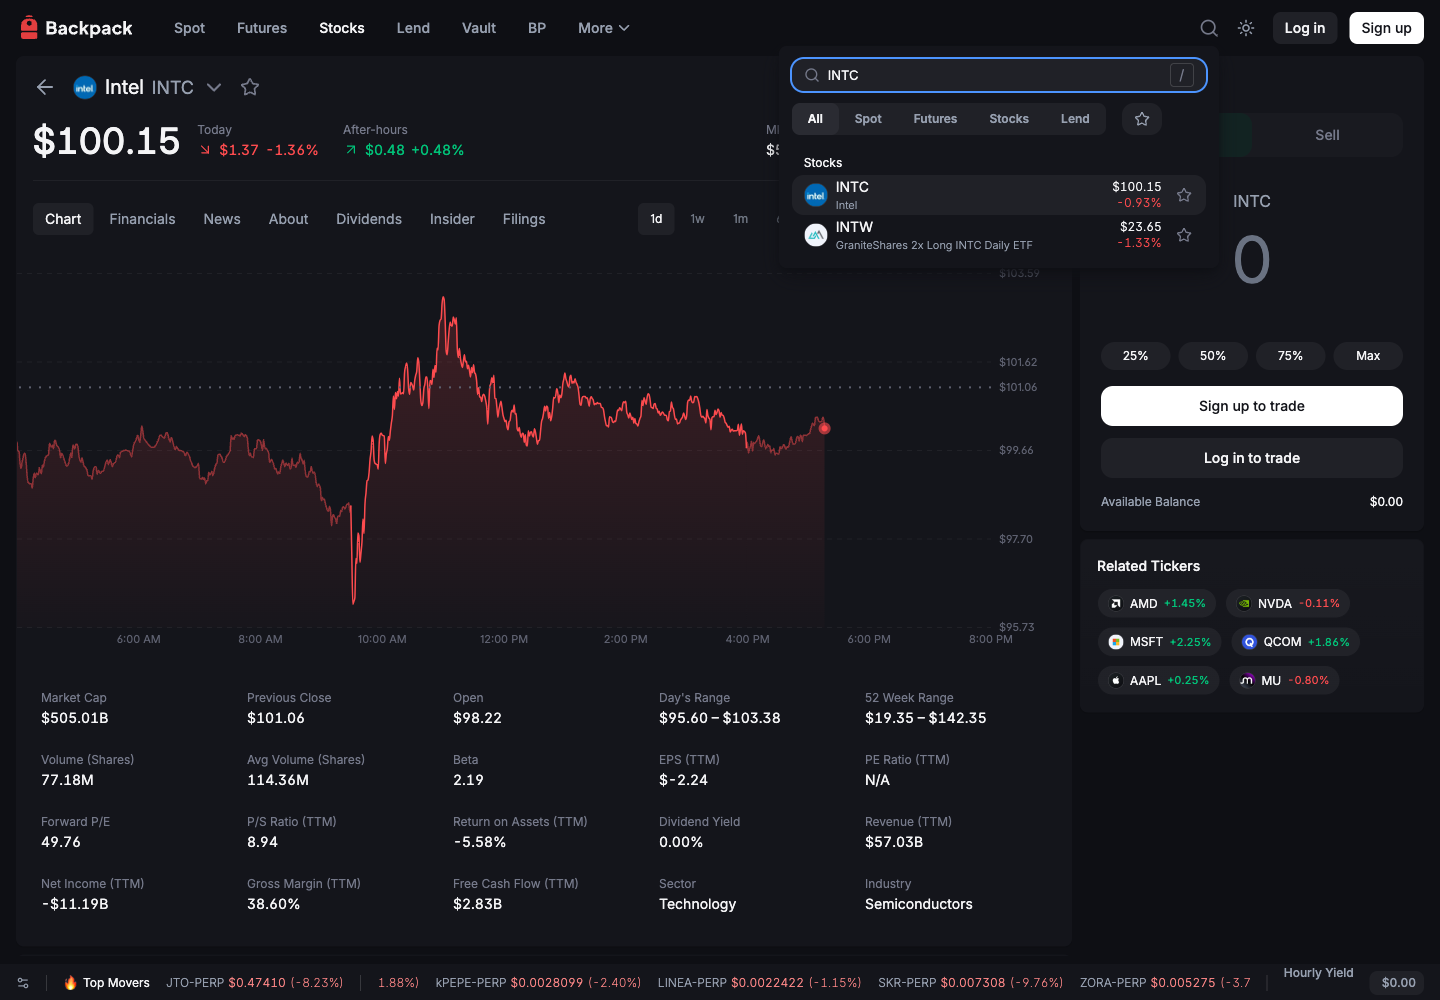
Task: Click Sign up to trade
Action: pos(1252,406)
